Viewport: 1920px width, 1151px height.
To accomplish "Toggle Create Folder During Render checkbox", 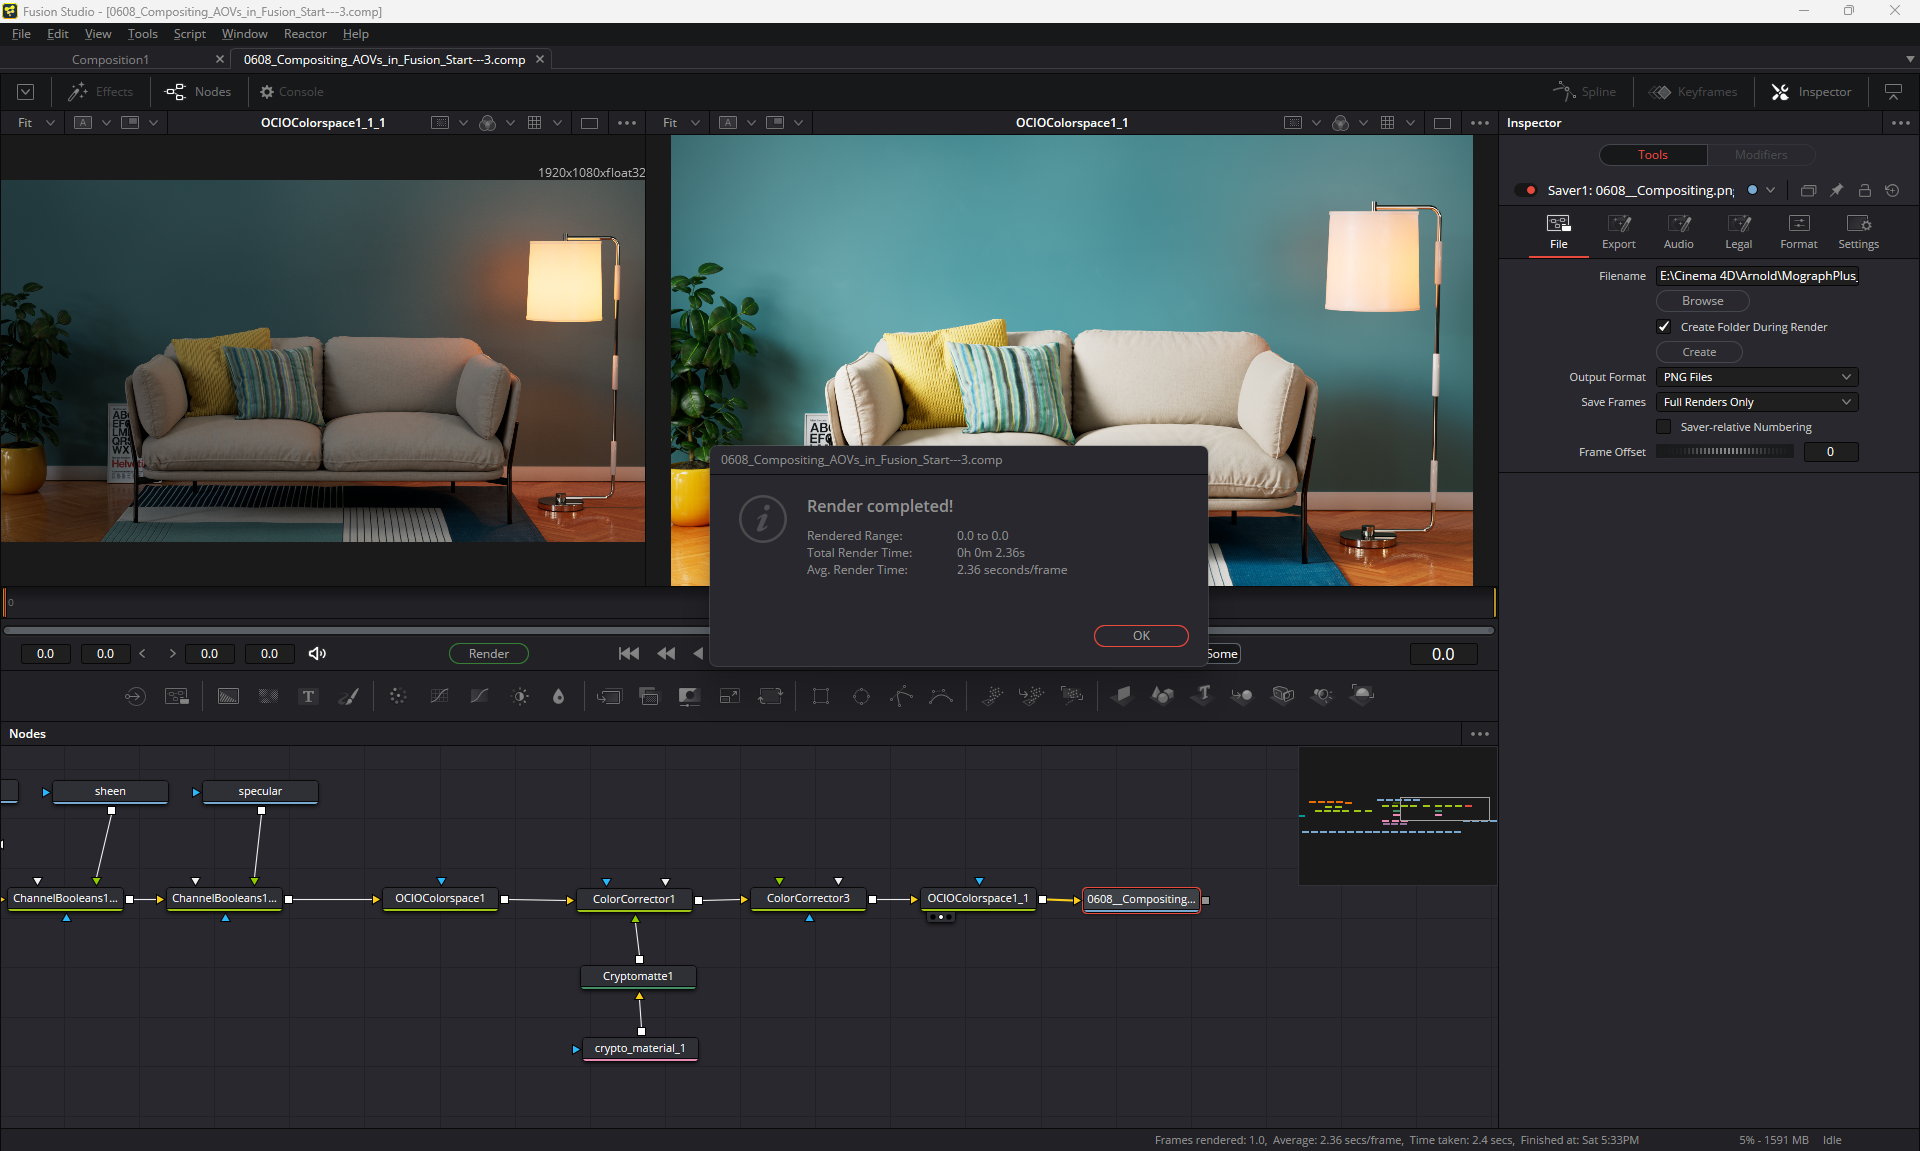I will pos(1664,327).
